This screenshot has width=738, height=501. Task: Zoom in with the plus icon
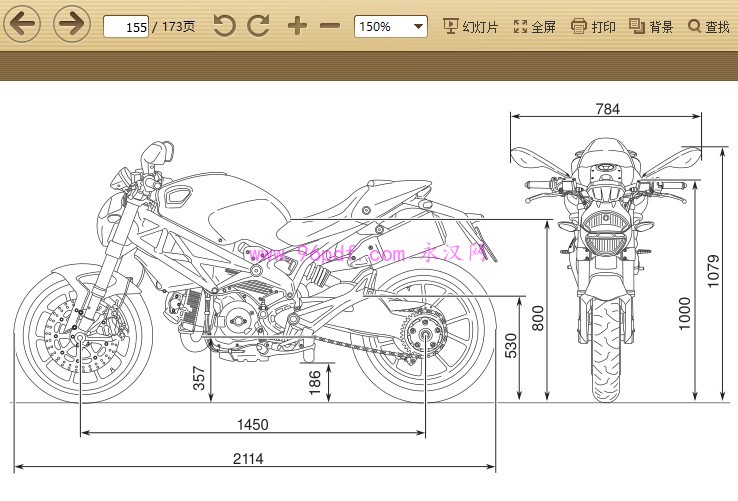297,26
